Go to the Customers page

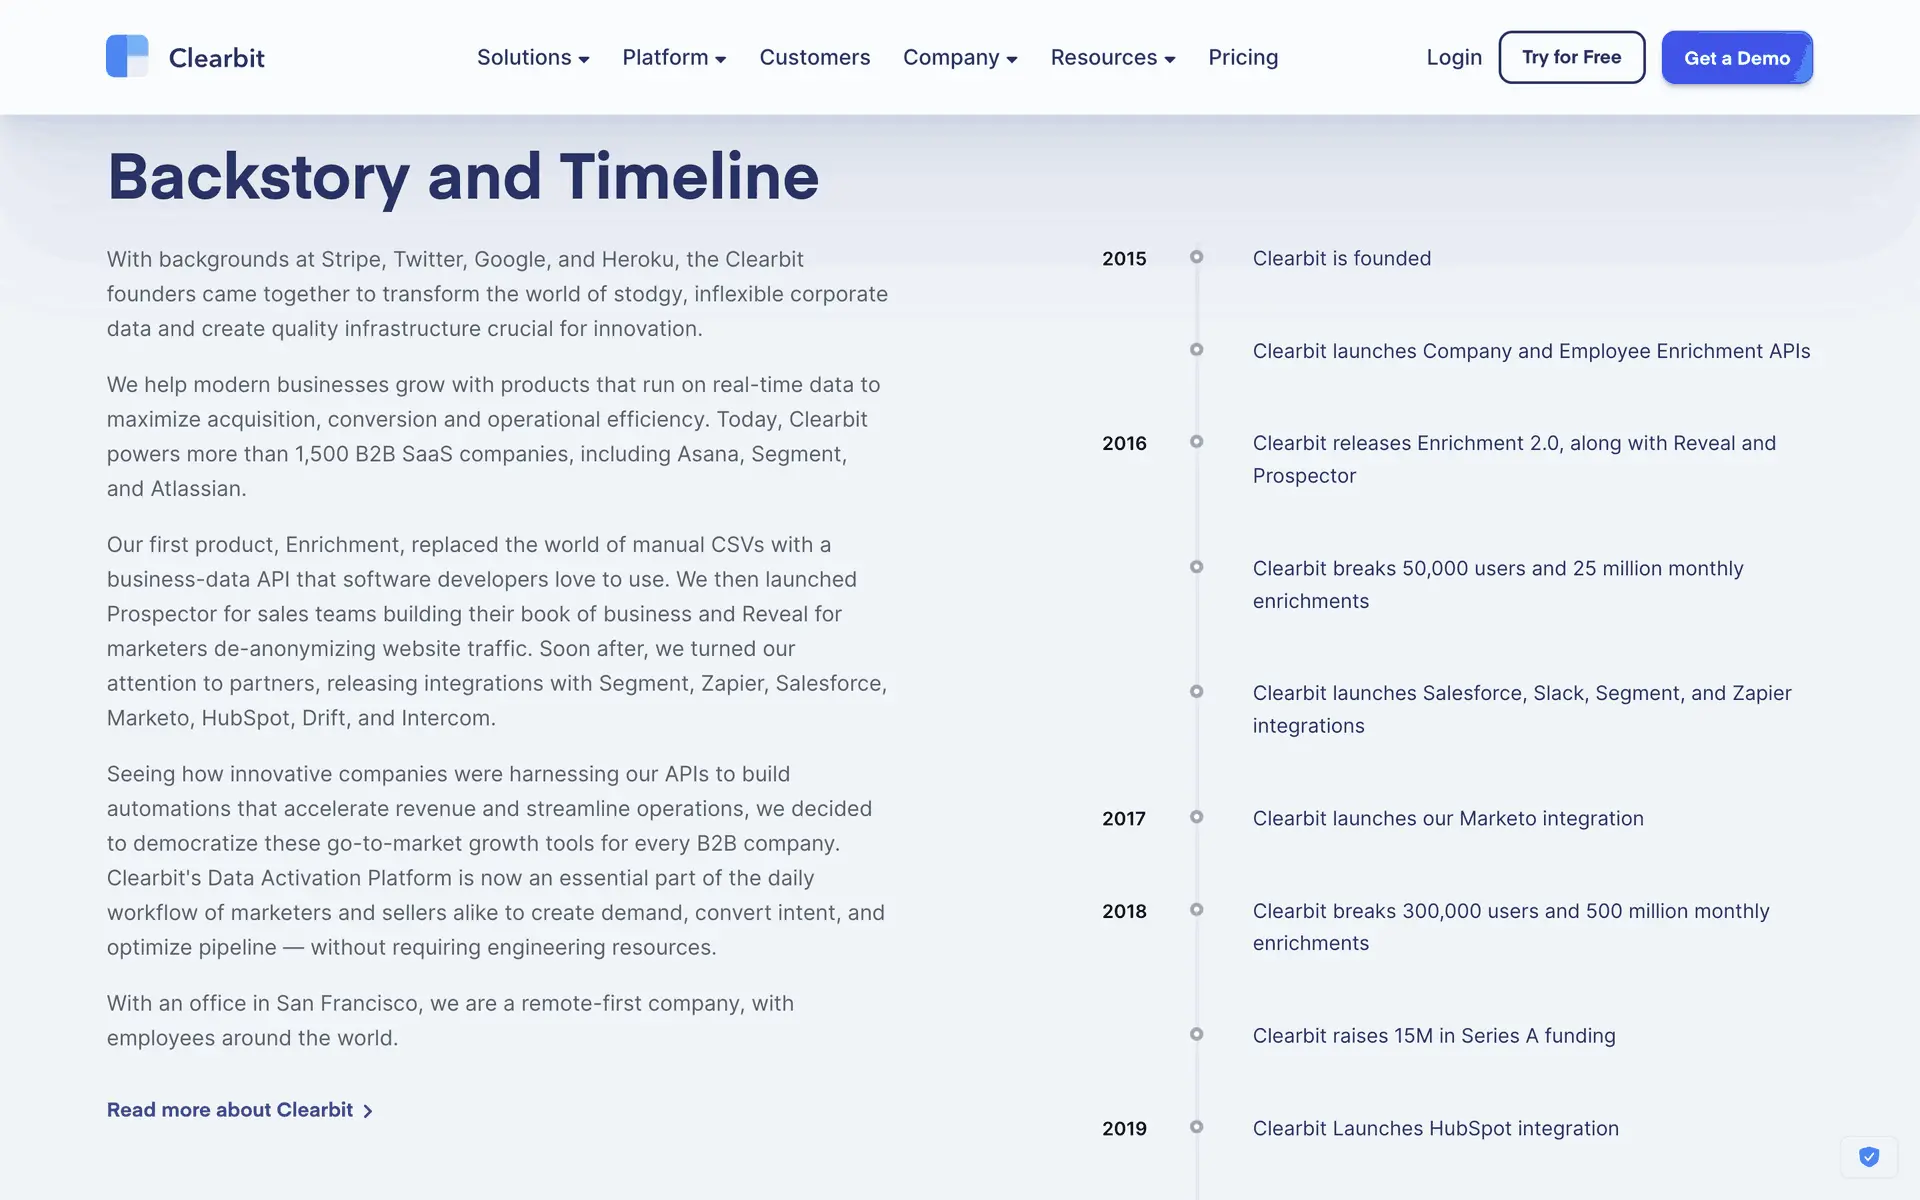(x=814, y=58)
